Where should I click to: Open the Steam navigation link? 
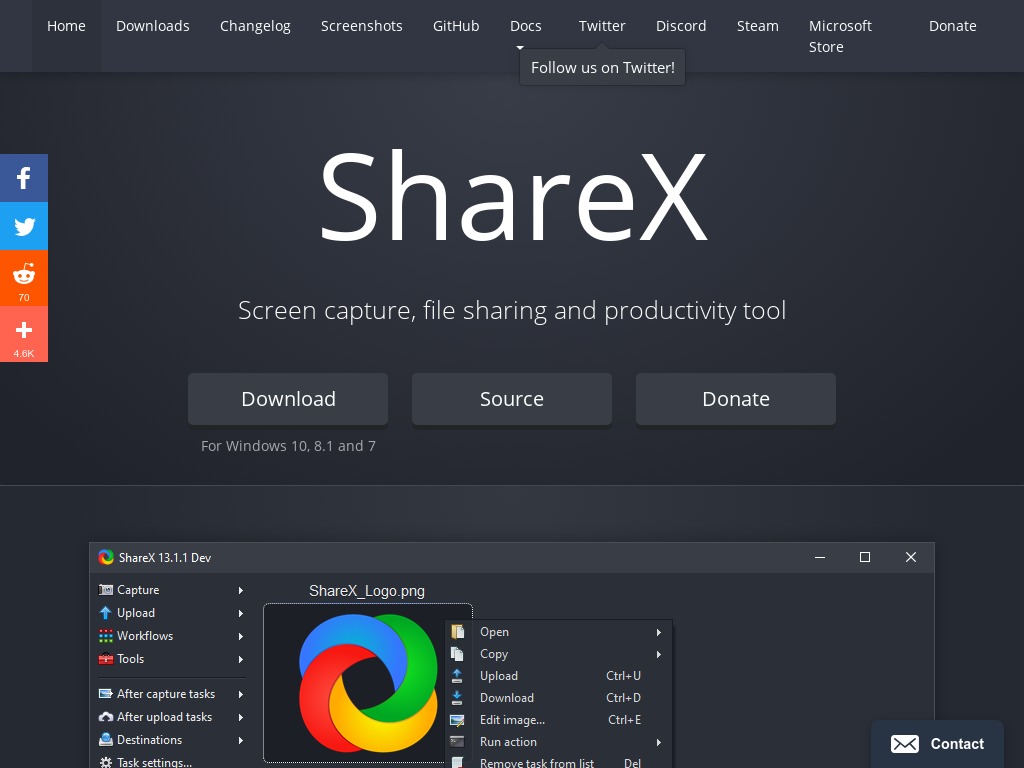coord(758,26)
